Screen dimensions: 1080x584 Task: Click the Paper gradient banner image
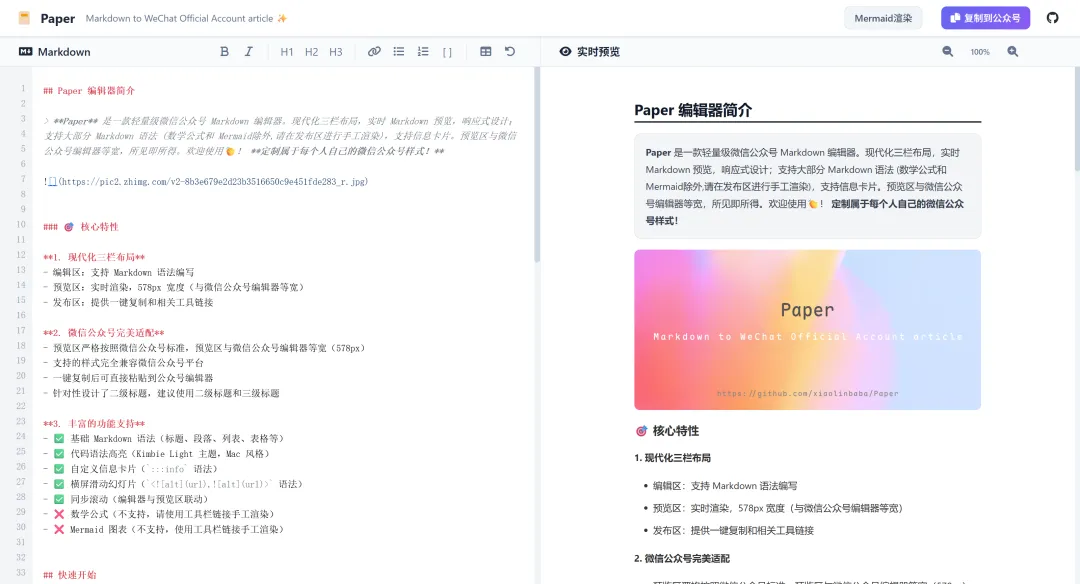tap(807, 330)
